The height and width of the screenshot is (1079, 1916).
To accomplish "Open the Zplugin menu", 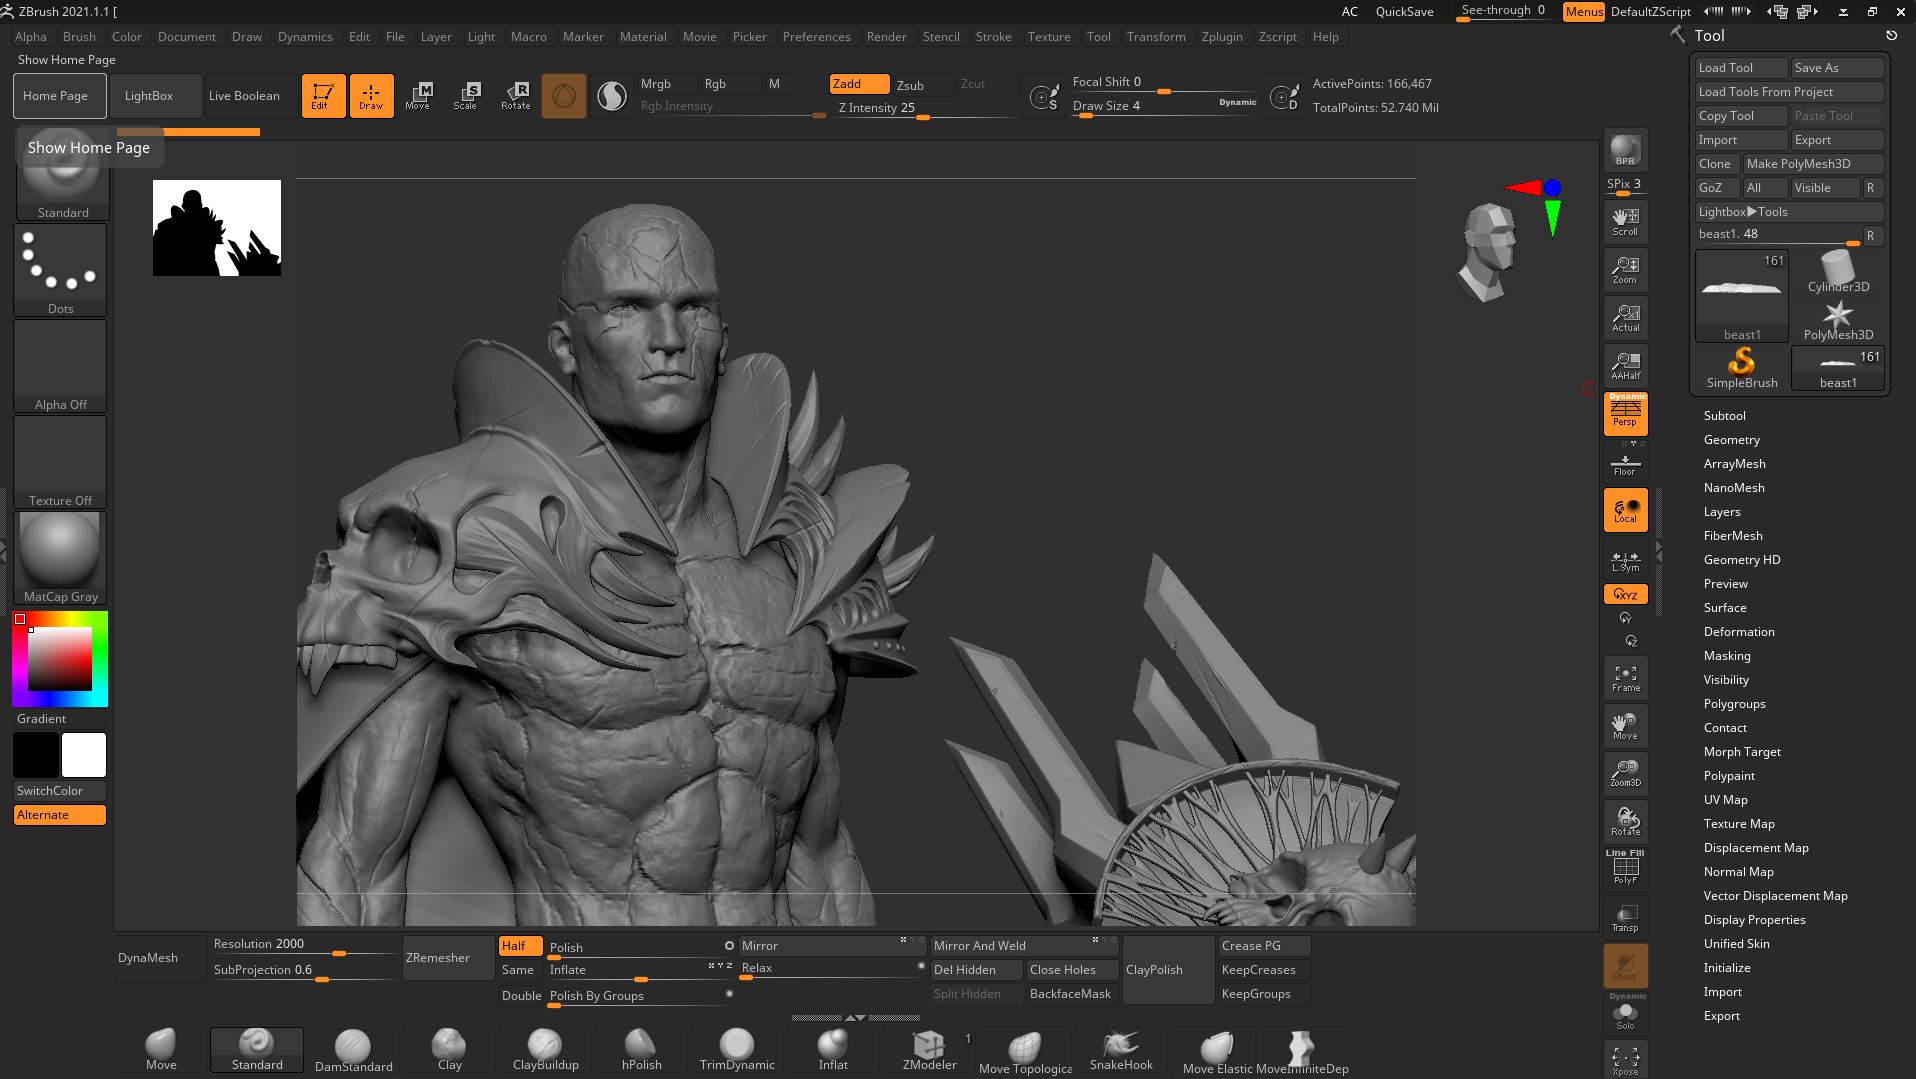I will 1222,36.
